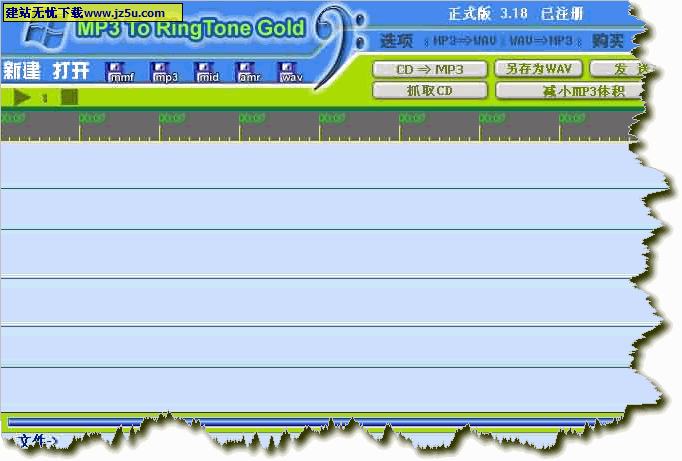Click the 打开 (Open) button
The width and height of the screenshot is (682, 461).
click(x=71, y=70)
